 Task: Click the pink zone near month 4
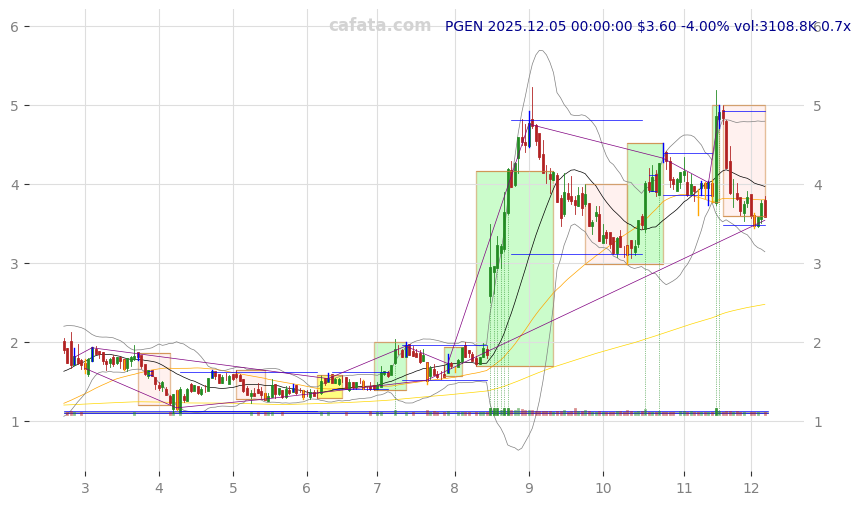coord(154,378)
